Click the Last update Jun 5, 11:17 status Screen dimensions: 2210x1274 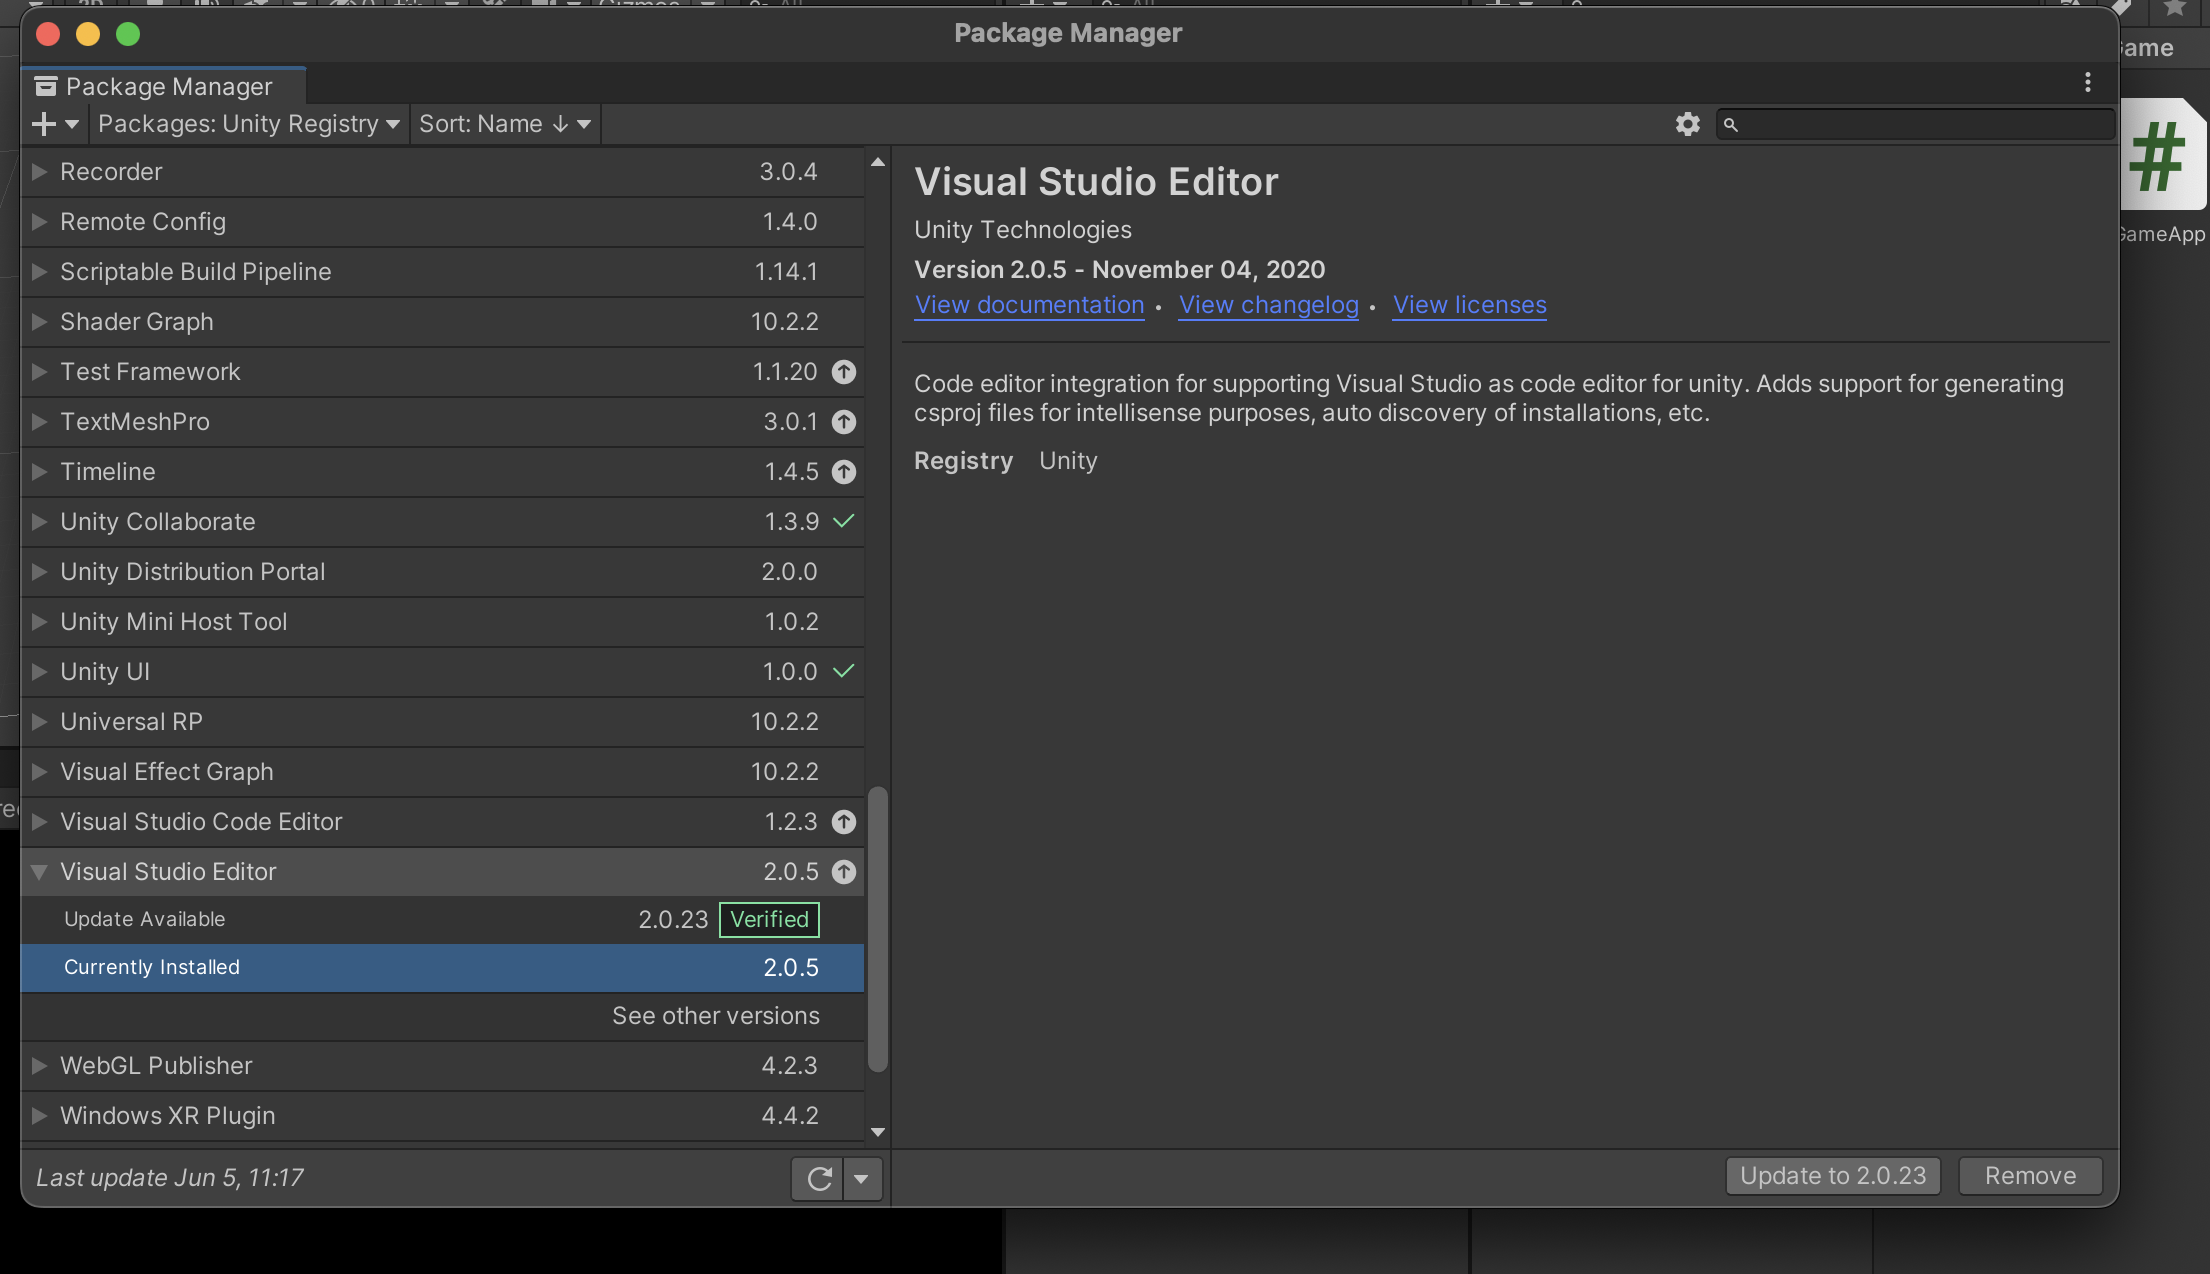click(x=170, y=1178)
